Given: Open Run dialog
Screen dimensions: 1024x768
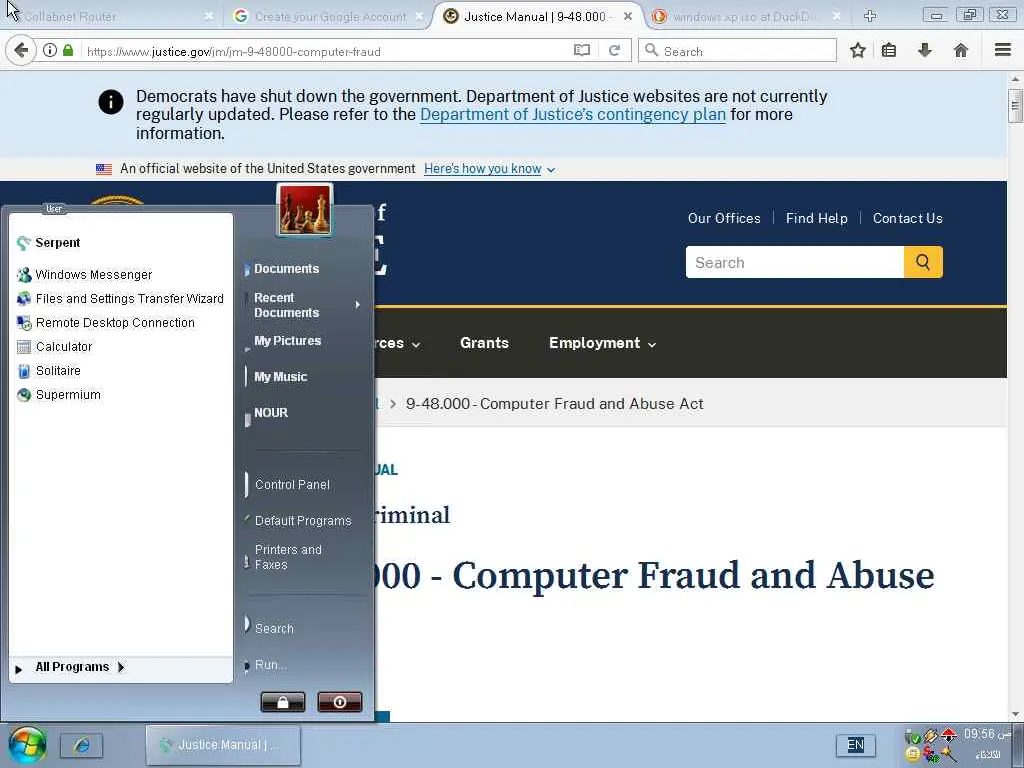Looking at the screenshot, I should [270, 665].
